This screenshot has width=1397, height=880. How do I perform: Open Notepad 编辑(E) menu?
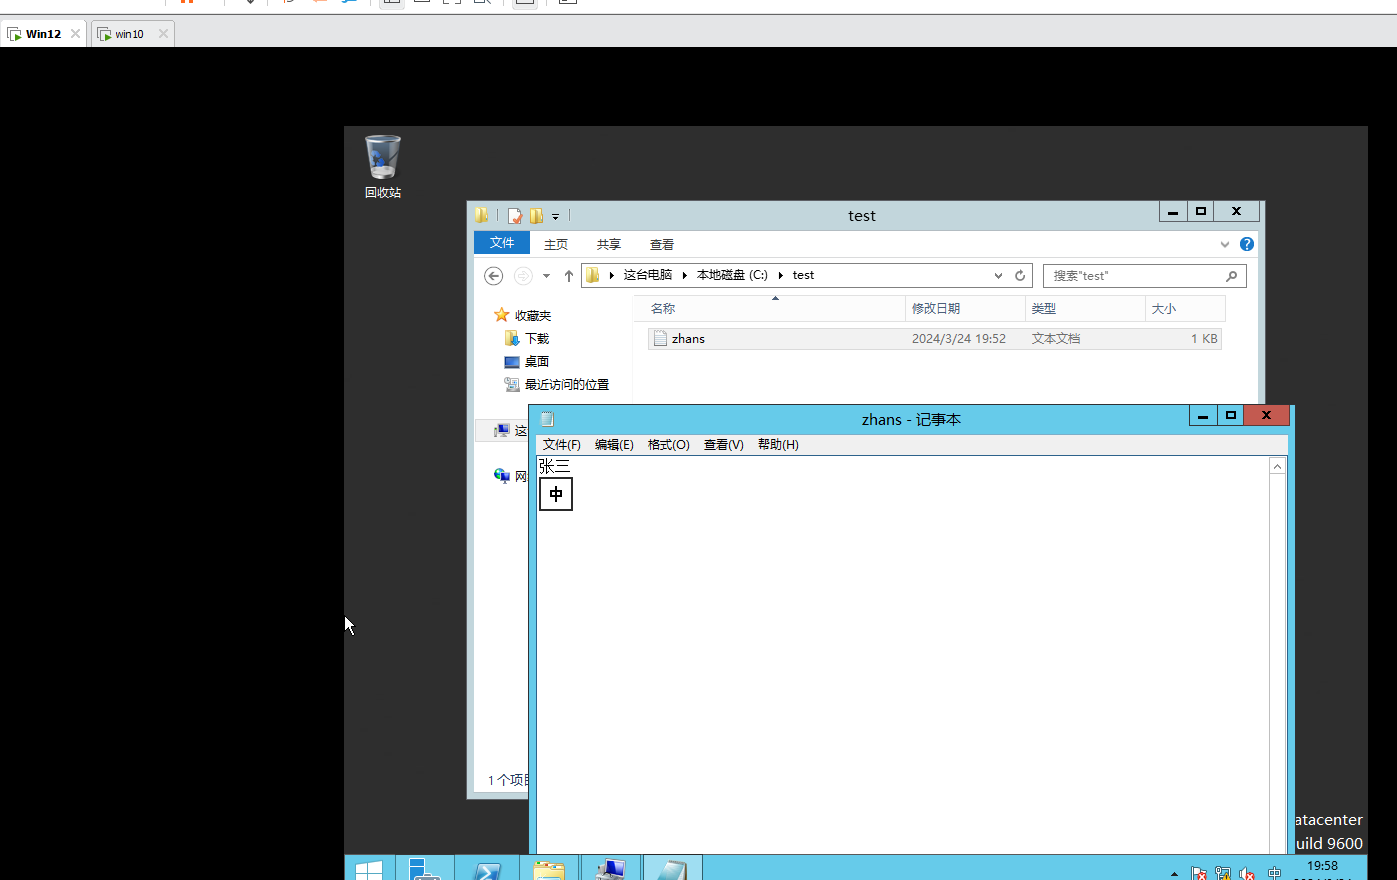(x=614, y=445)
